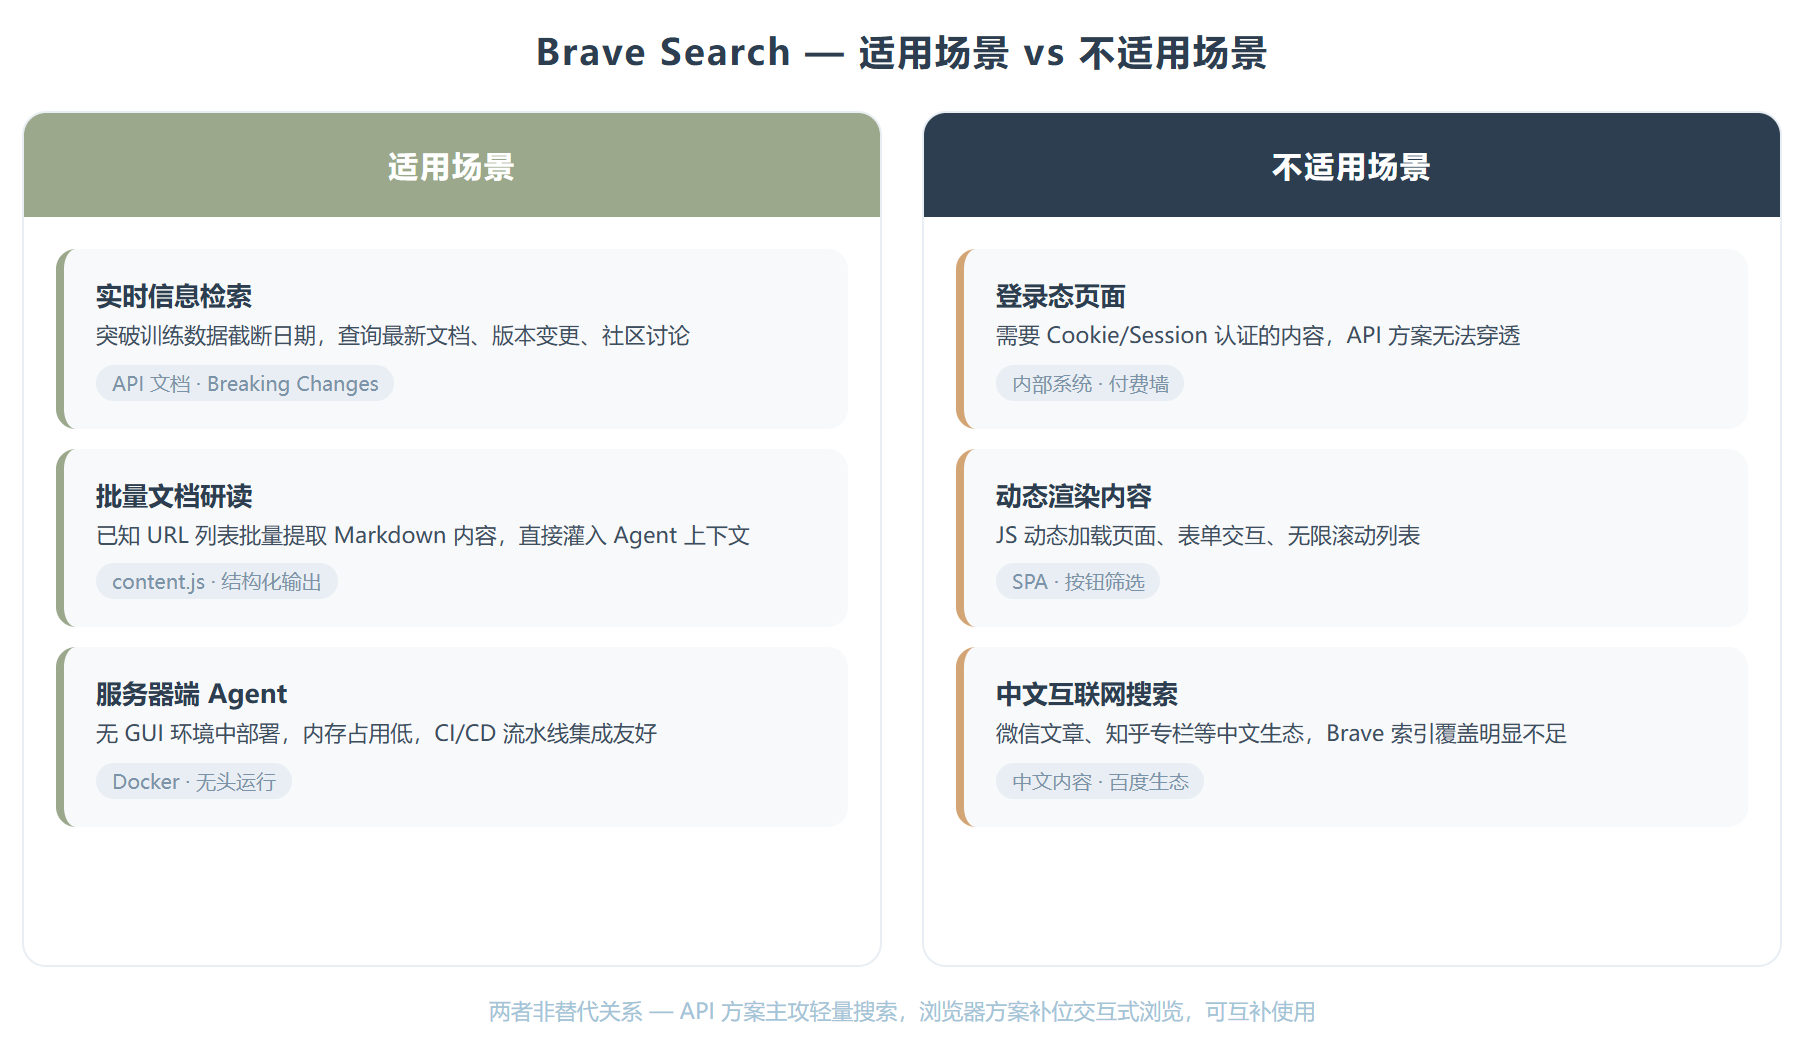Viewport: 1814px width, 1050px height.
Task: Click the text '微信文章、知乎专栏等中文生态'
Action: [x=1150, y=734]
